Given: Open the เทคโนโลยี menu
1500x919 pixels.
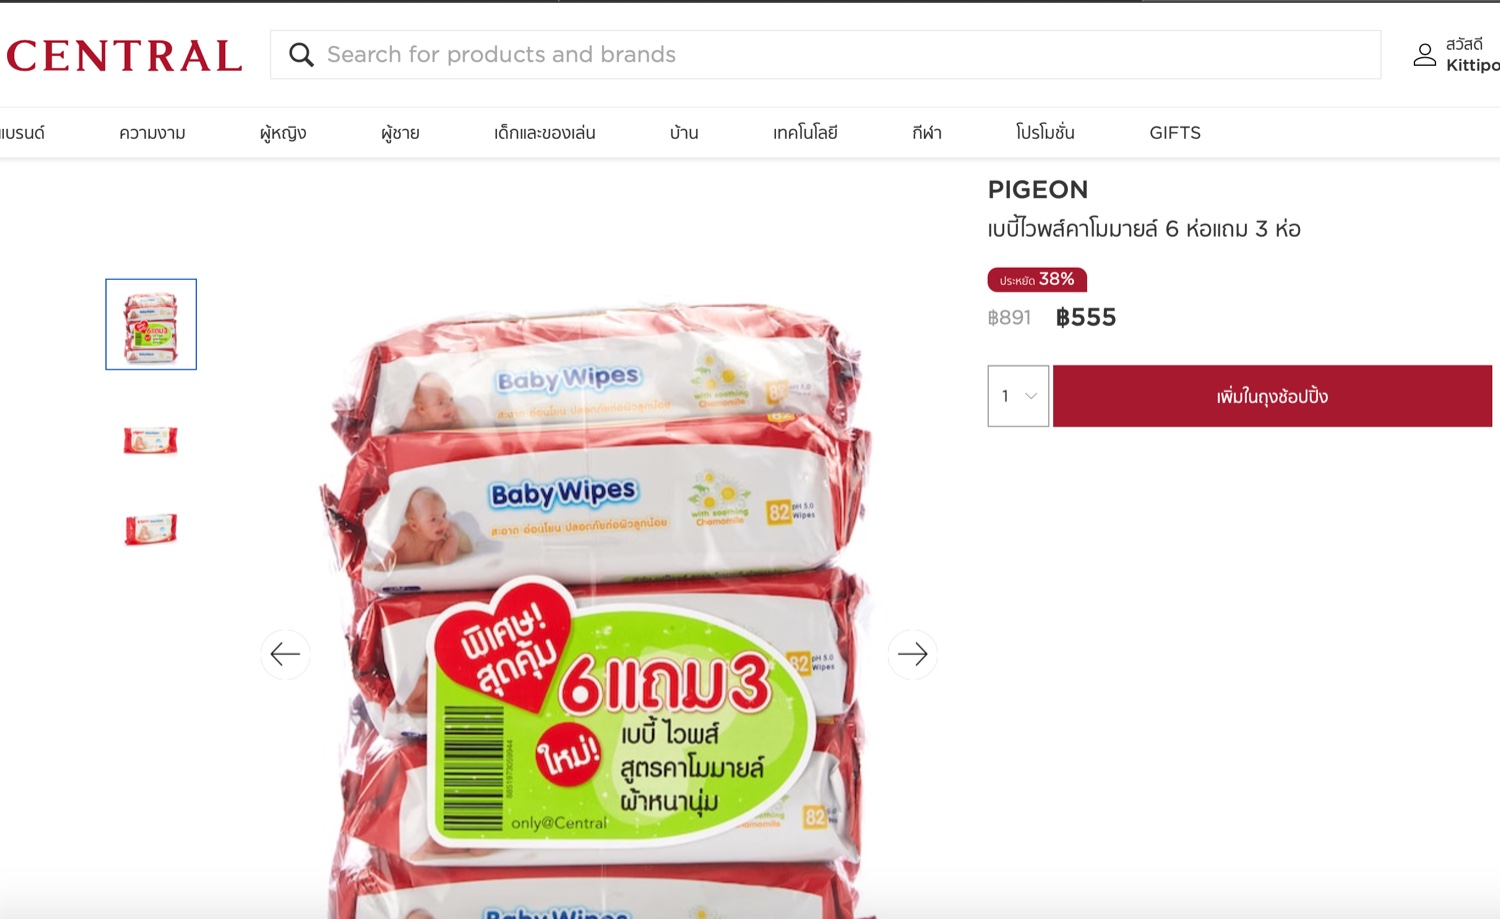Looking at the screenshot, I should tap(805, 133).
